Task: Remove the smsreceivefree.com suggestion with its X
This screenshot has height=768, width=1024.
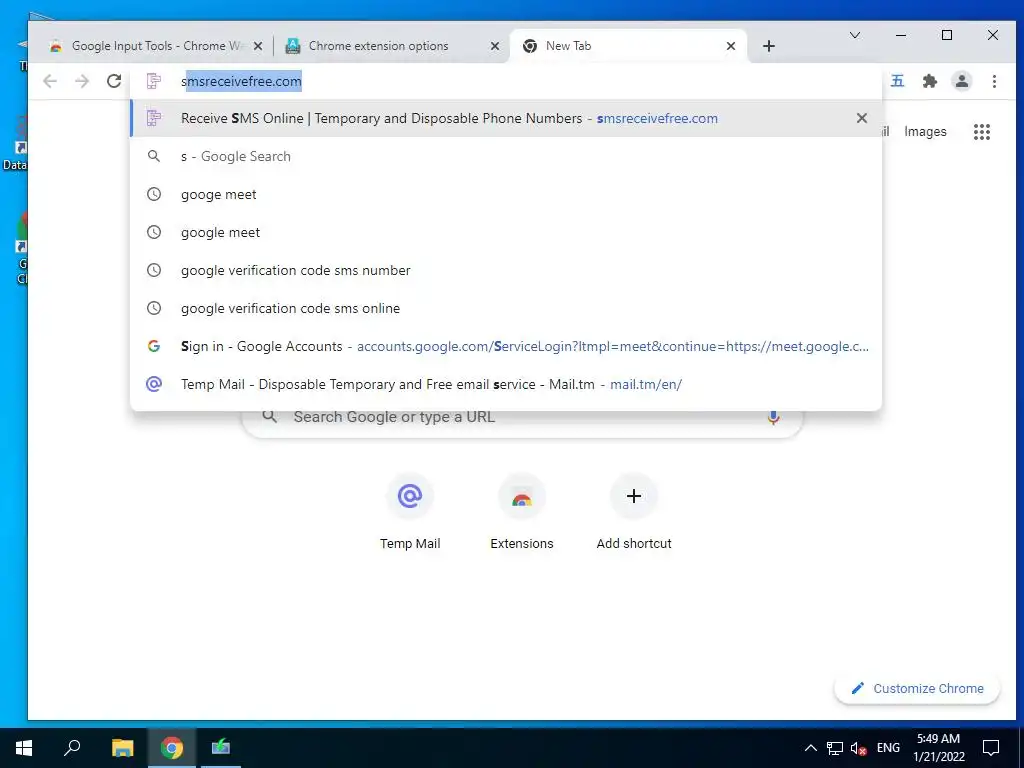Action: click(862, 118)
